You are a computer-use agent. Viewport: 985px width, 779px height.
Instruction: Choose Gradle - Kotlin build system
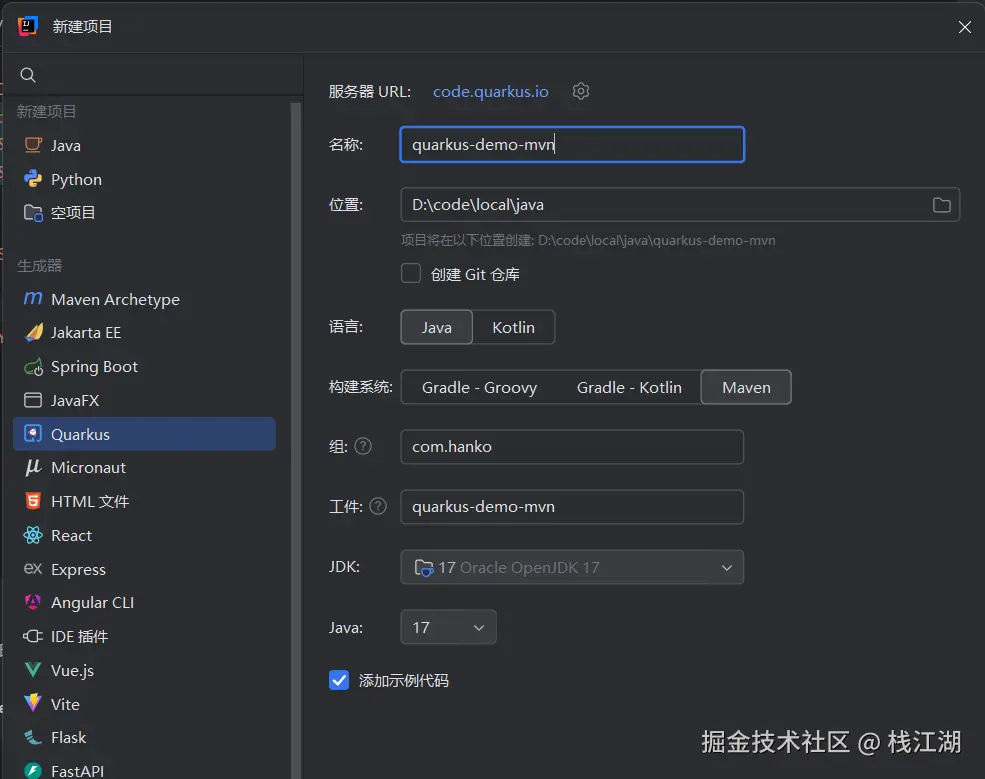point(629,388)
